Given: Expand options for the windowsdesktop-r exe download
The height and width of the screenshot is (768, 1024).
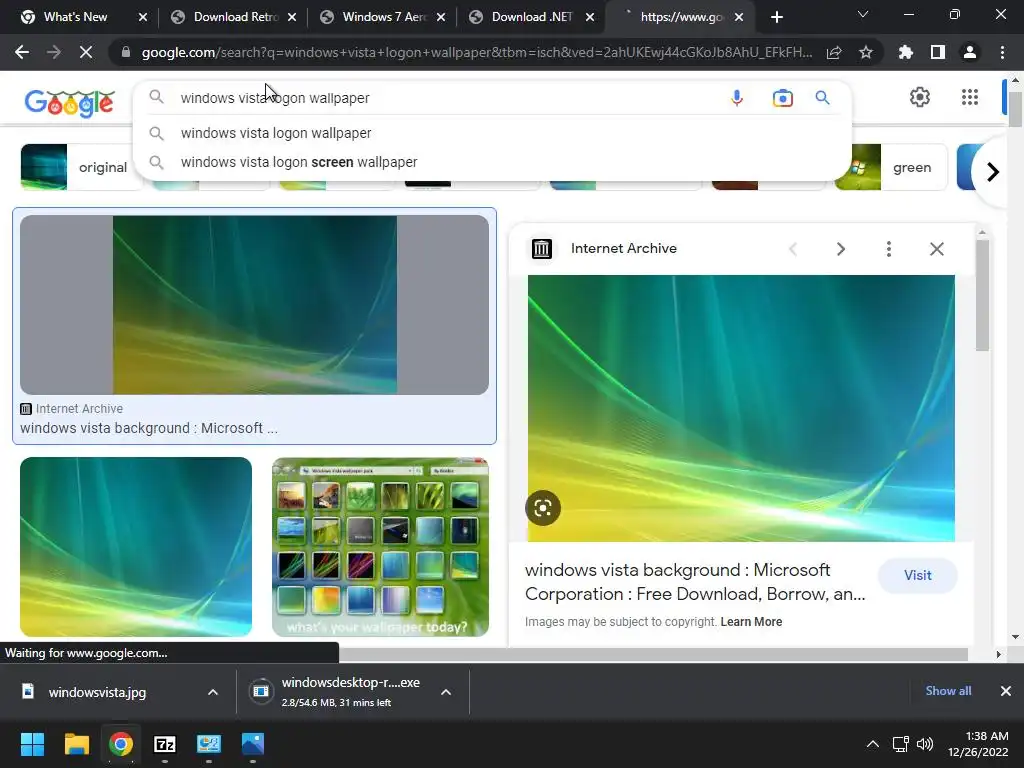Looking at the screenshot, I should click(x=446, y=692).
